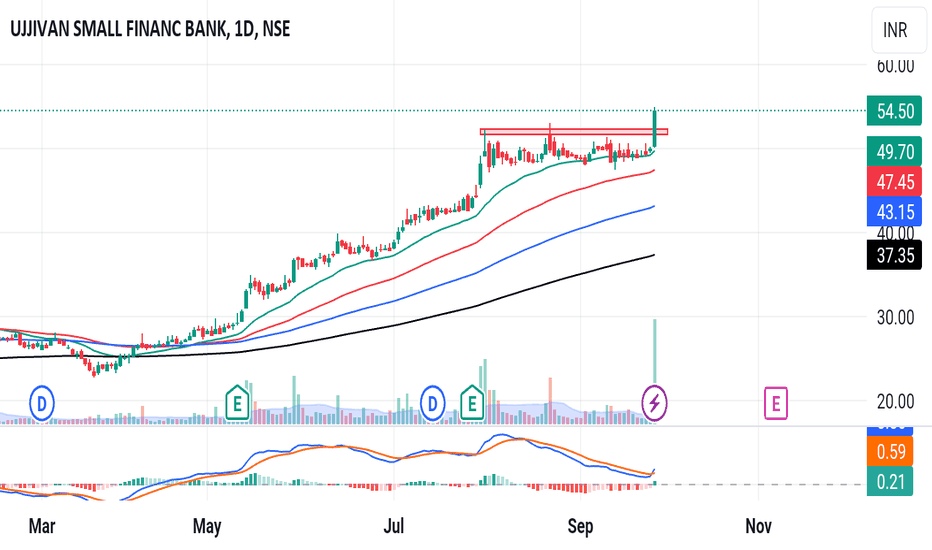Image resolution: width=932 pixels, height=550 pixels.
Task: Click the 30.00 price axis label
Action: [896, 318]
